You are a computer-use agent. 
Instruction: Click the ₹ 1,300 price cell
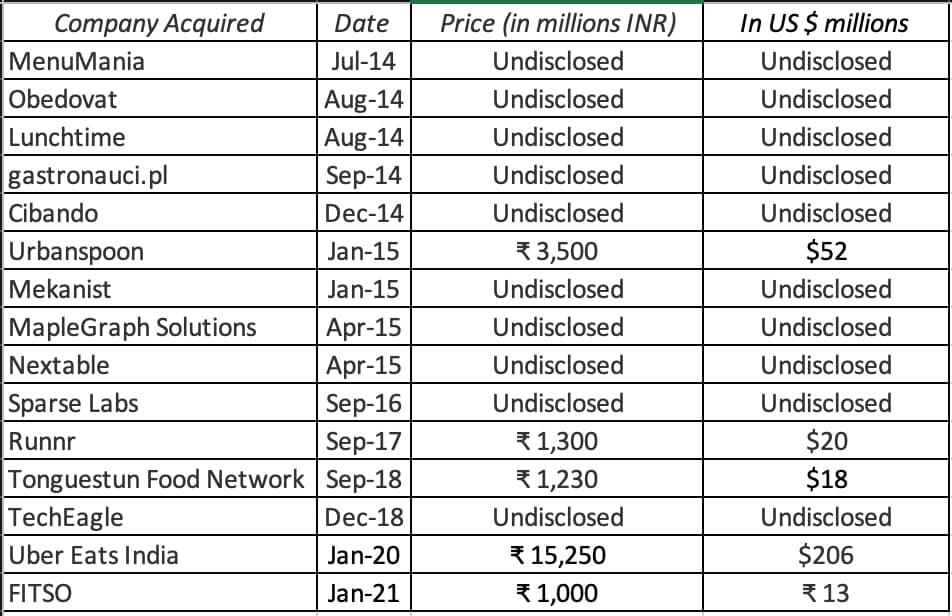(x=558, y=441)
